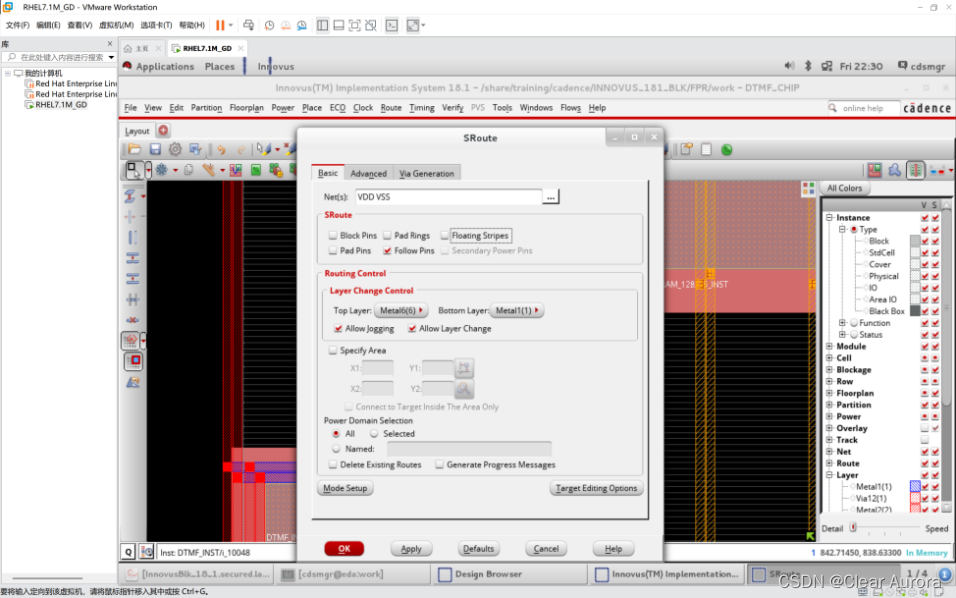This screenshot has height=598, width=956.
Task: Select the Selected power domain radio
Action: (374, 433)
